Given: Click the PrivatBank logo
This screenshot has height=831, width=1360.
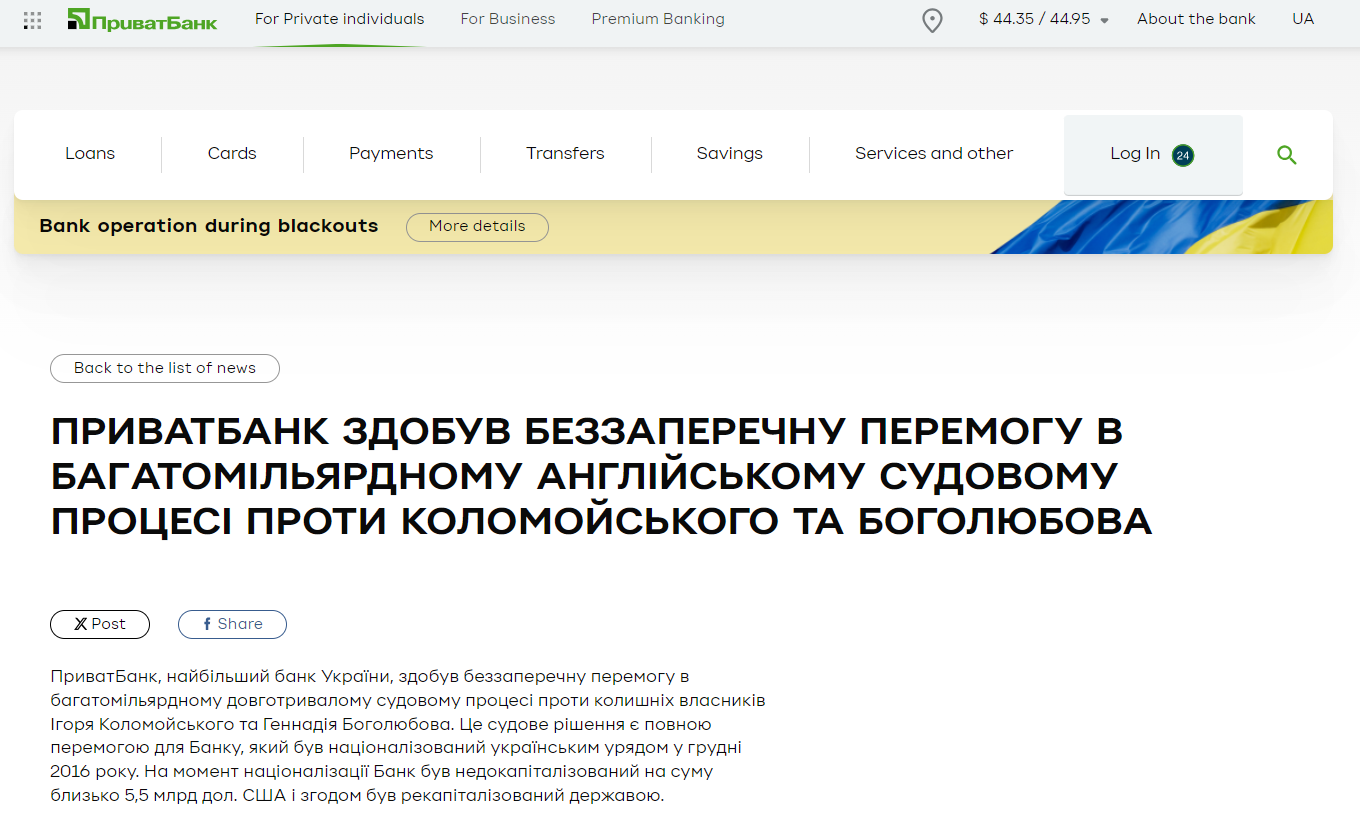Looking at the screenshot, I should [141, 19].
